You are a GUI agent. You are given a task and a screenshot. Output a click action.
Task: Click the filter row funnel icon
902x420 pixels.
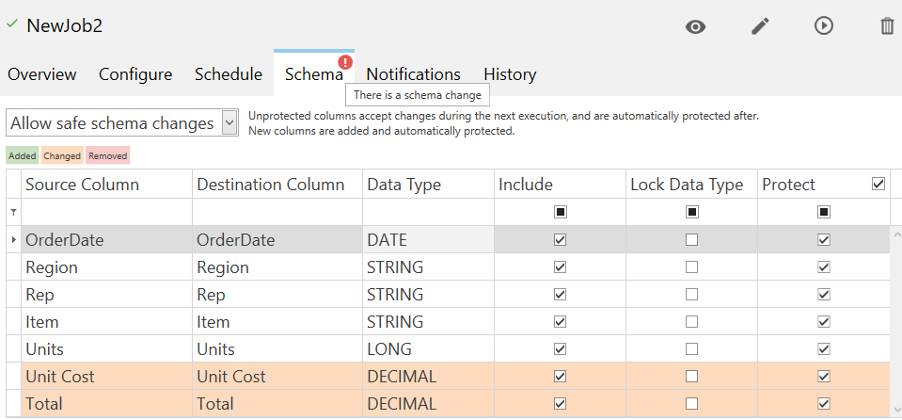(13, 212)
